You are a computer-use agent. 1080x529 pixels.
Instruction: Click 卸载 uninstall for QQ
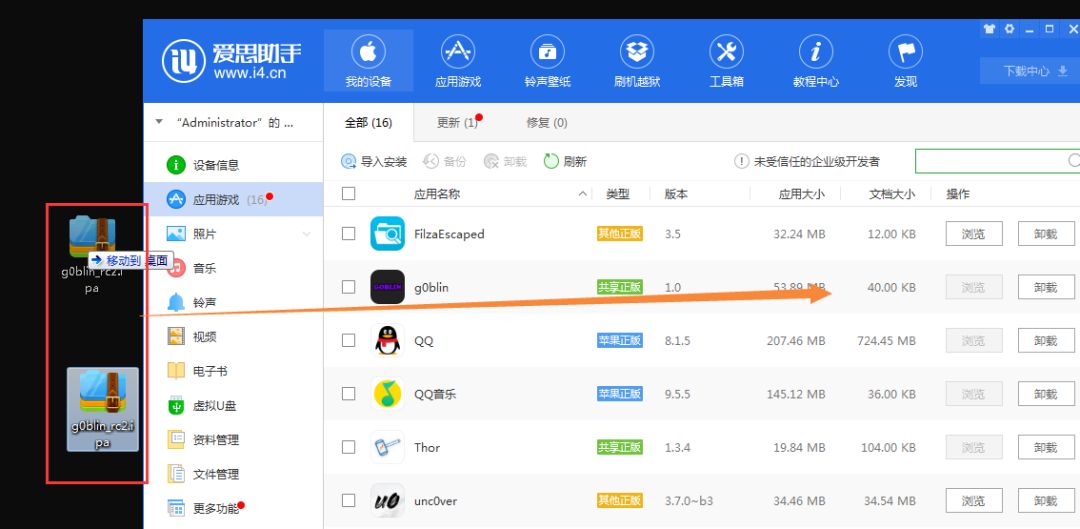coord(1046,340)
